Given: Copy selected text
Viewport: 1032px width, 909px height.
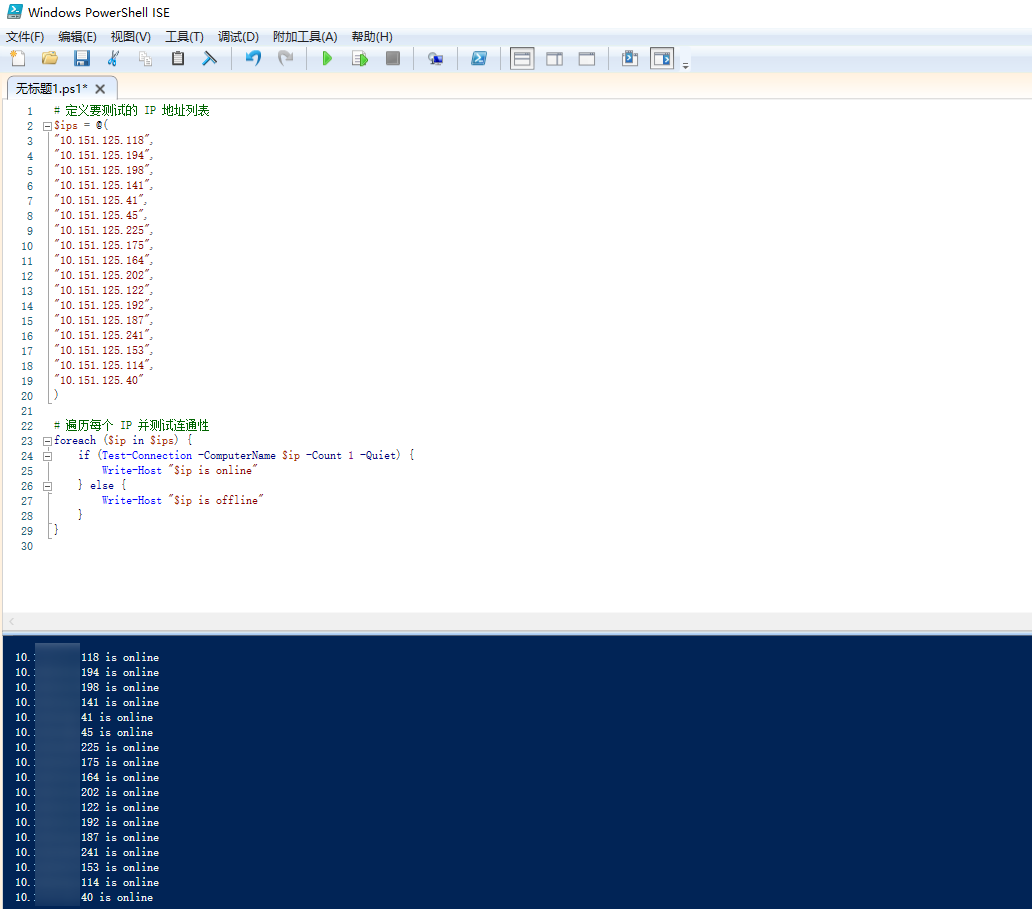Looking at the screenshot, I should tap(145, 59).
